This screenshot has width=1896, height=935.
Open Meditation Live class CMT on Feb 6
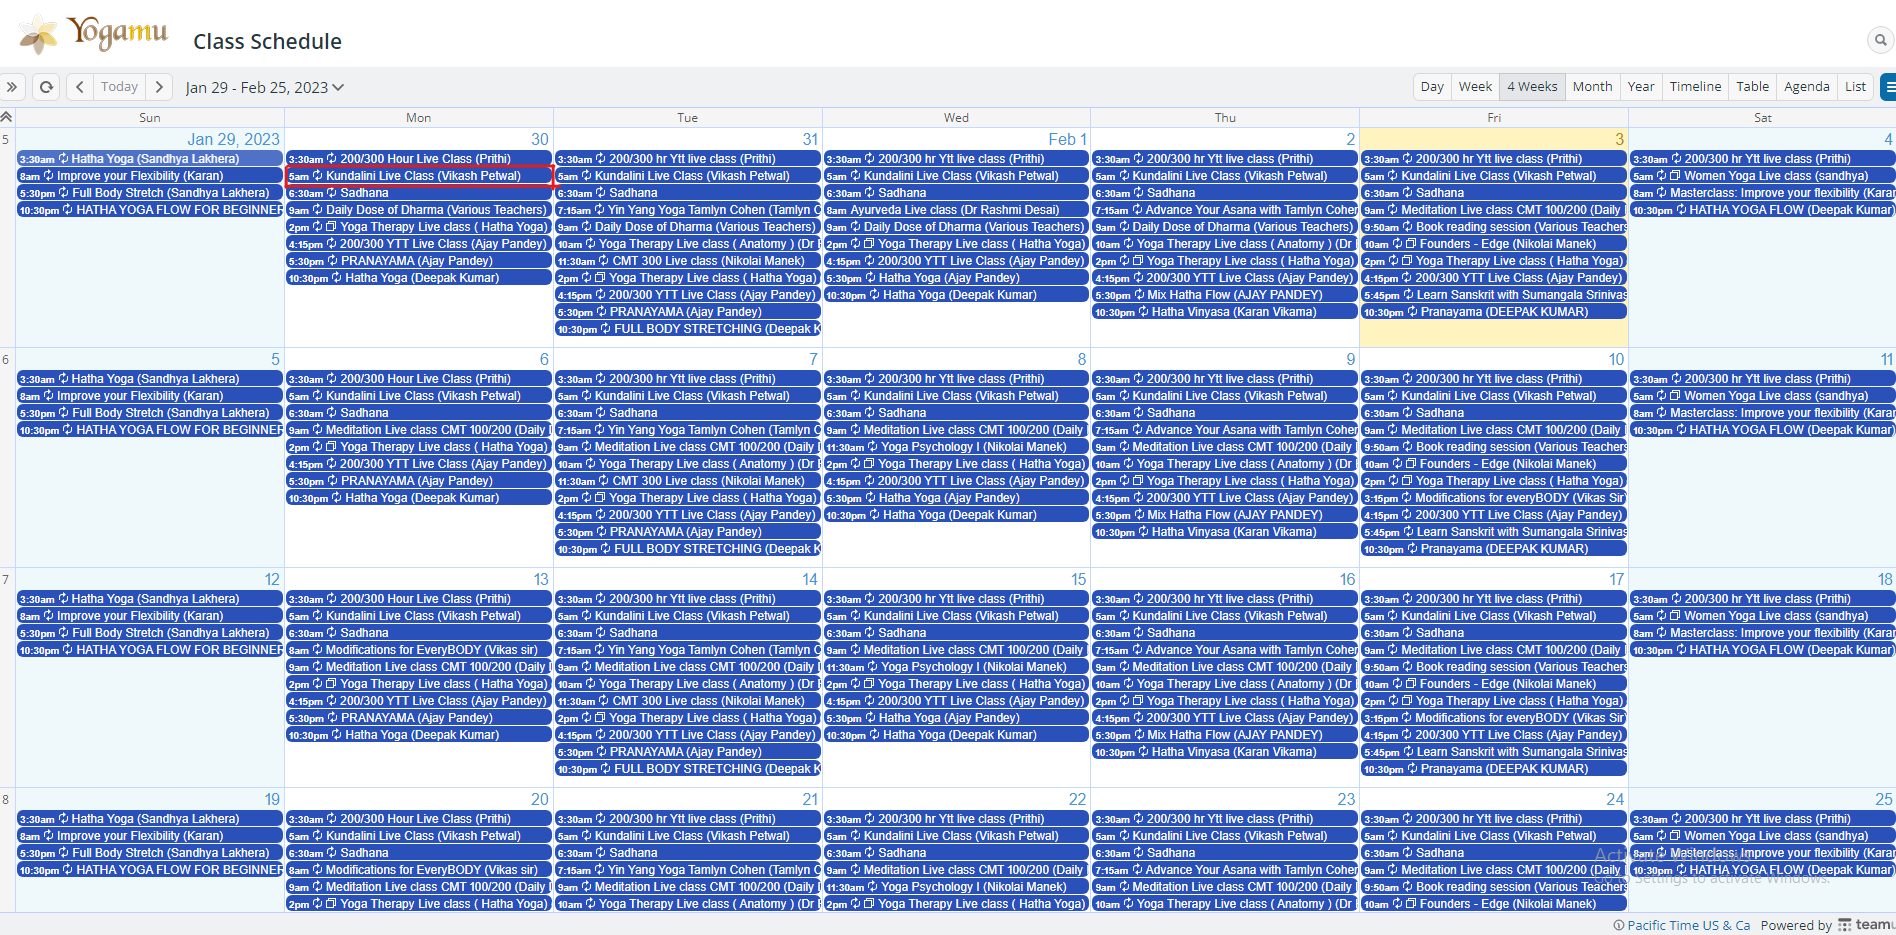419,430
